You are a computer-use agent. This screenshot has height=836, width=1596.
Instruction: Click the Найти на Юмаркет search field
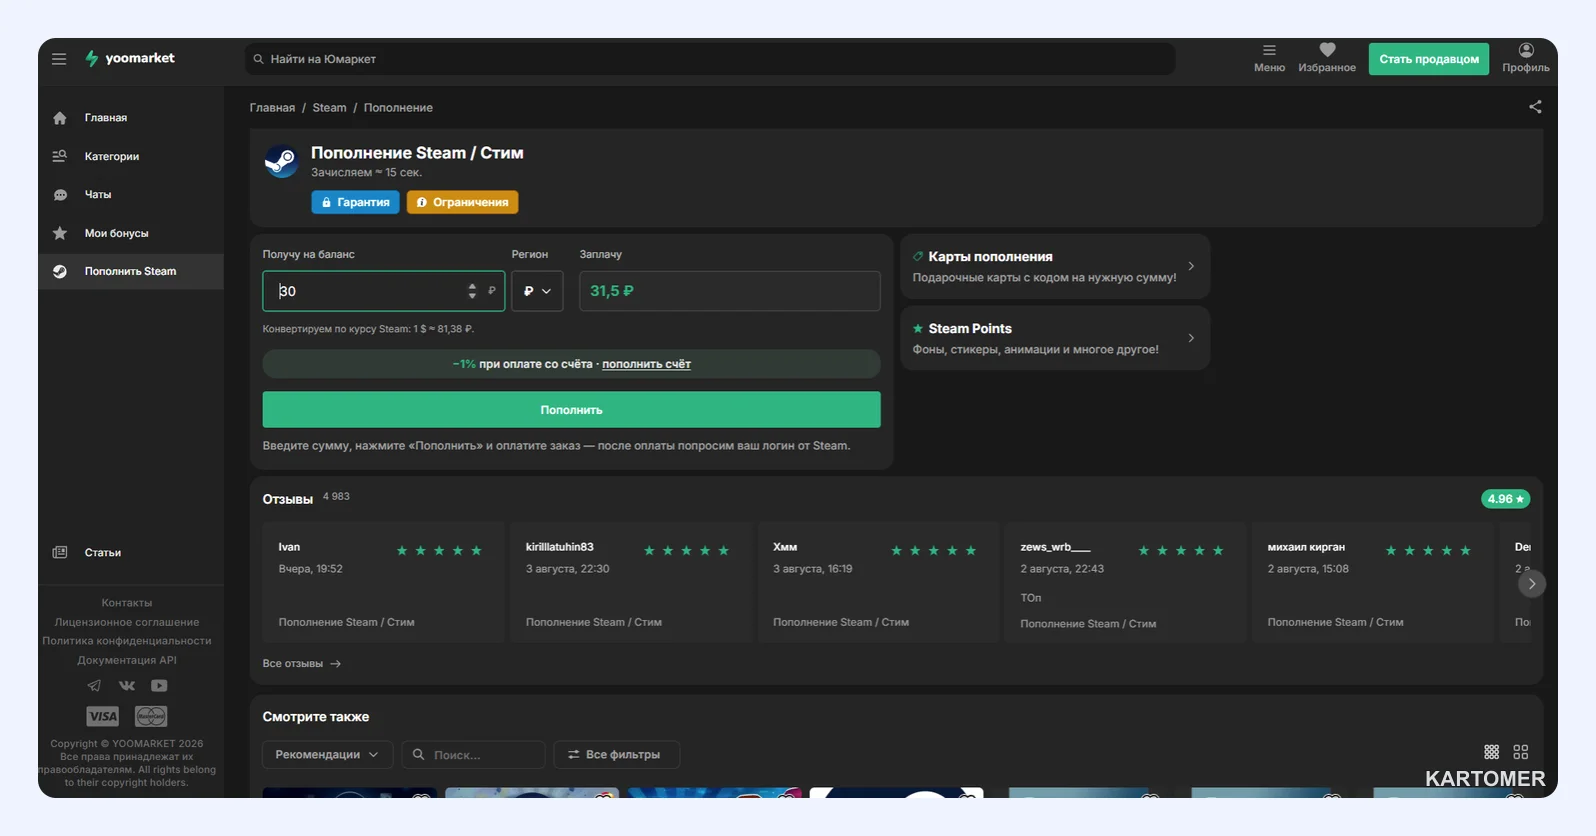[710, 59]
